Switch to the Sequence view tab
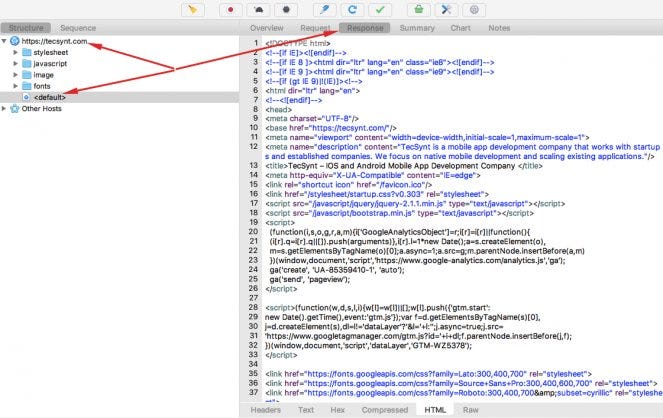This screenshot has height=418, width=663. click(x=78, y=28)
